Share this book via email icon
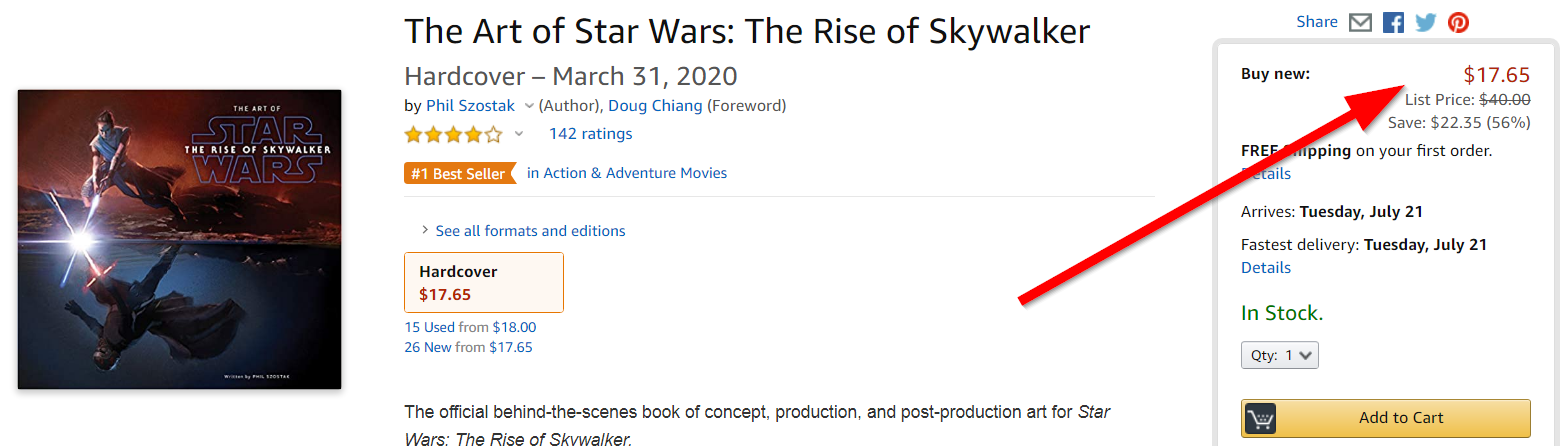 tap(1360, 22)
